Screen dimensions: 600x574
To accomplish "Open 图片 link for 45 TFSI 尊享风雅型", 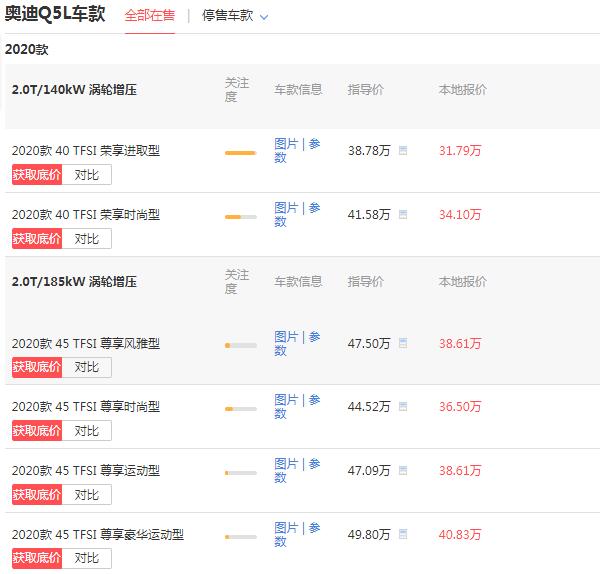I will (286, 337).
